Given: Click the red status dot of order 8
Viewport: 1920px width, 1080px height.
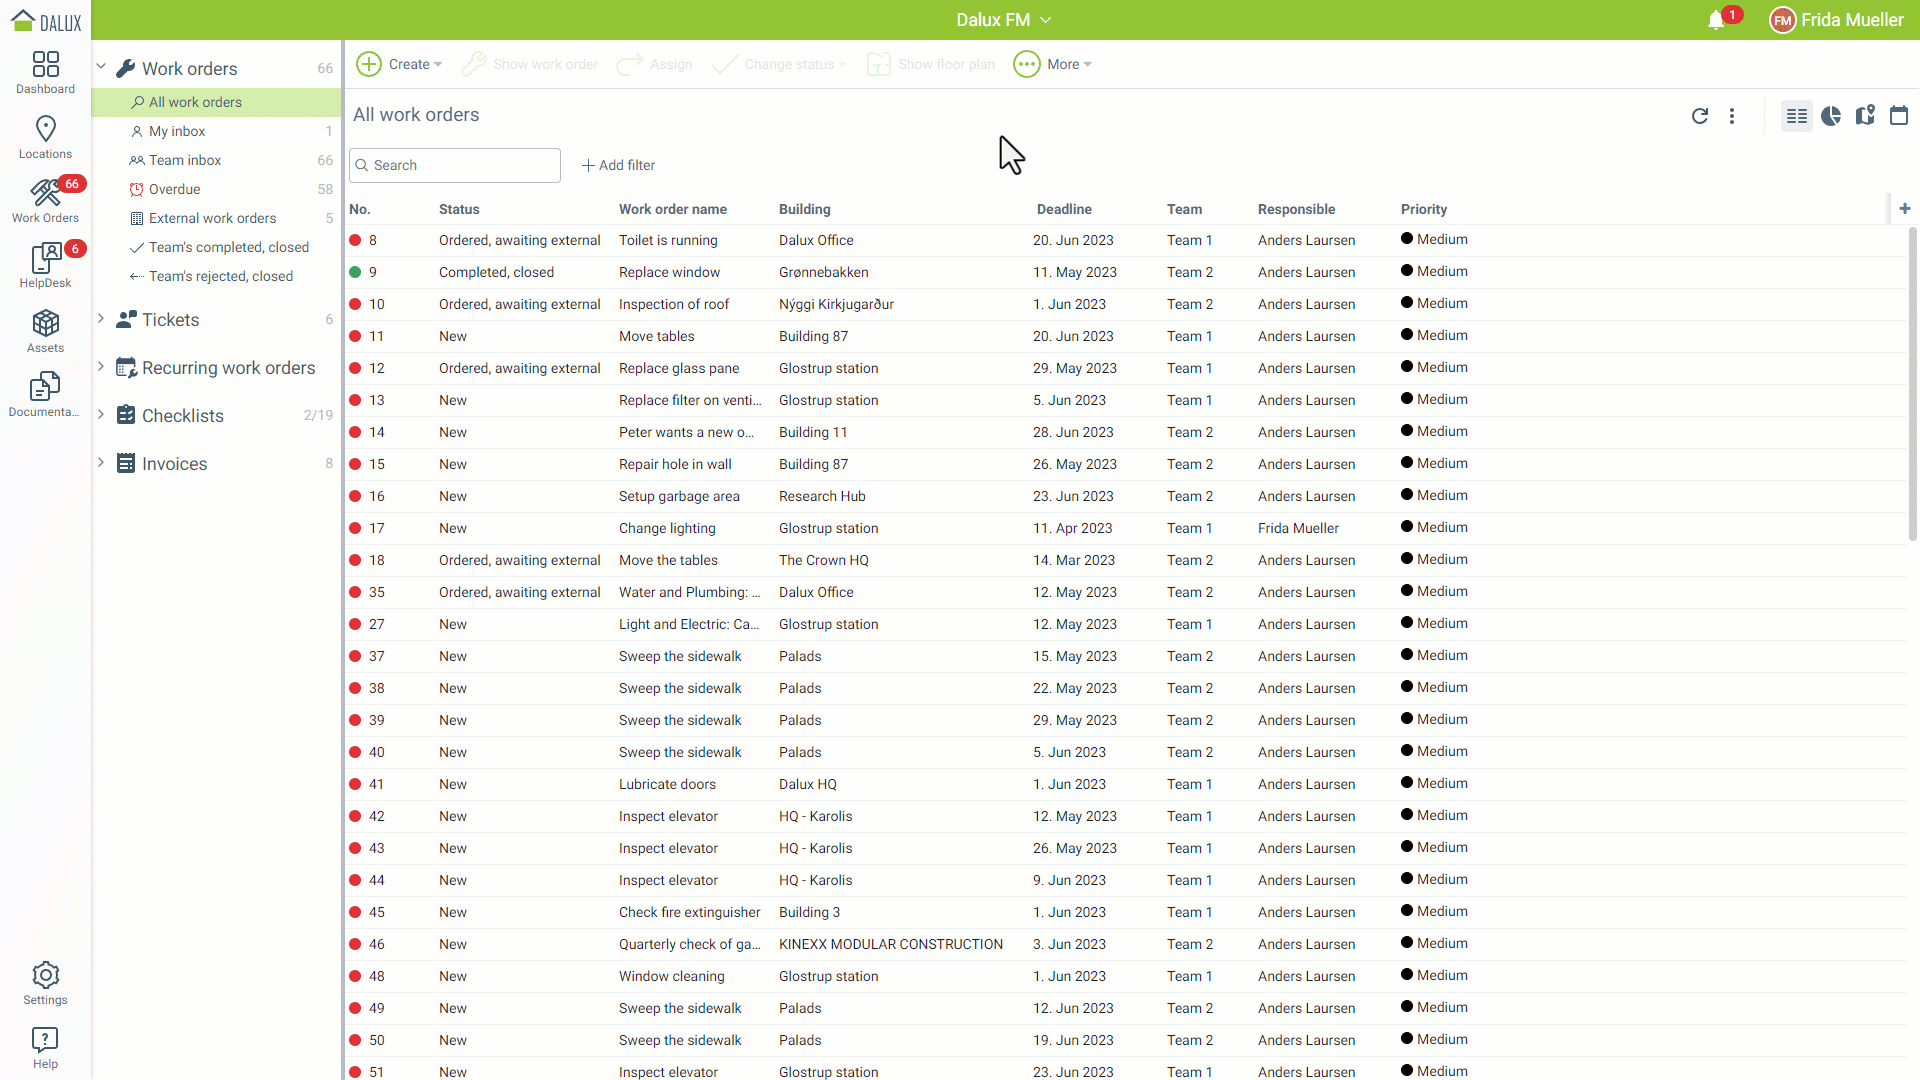Looking at the screenshot, I should pos(355,240).
